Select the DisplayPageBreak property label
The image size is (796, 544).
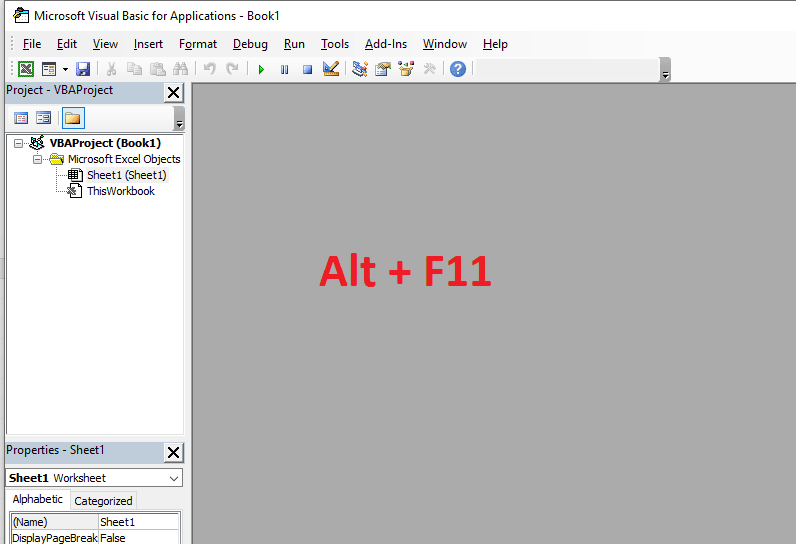55,537
